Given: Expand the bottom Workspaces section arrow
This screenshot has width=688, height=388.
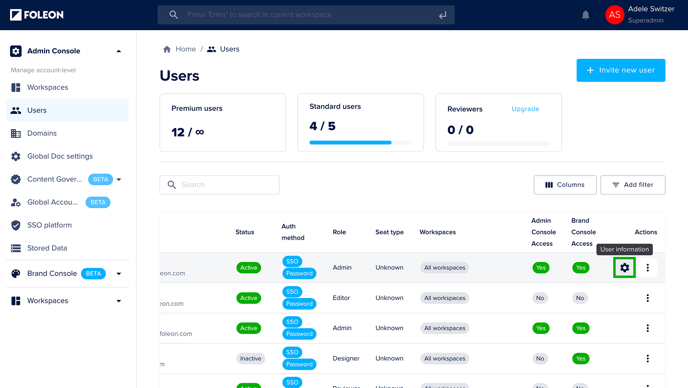Looking at the screenshot, I should (x=118, y=301).
